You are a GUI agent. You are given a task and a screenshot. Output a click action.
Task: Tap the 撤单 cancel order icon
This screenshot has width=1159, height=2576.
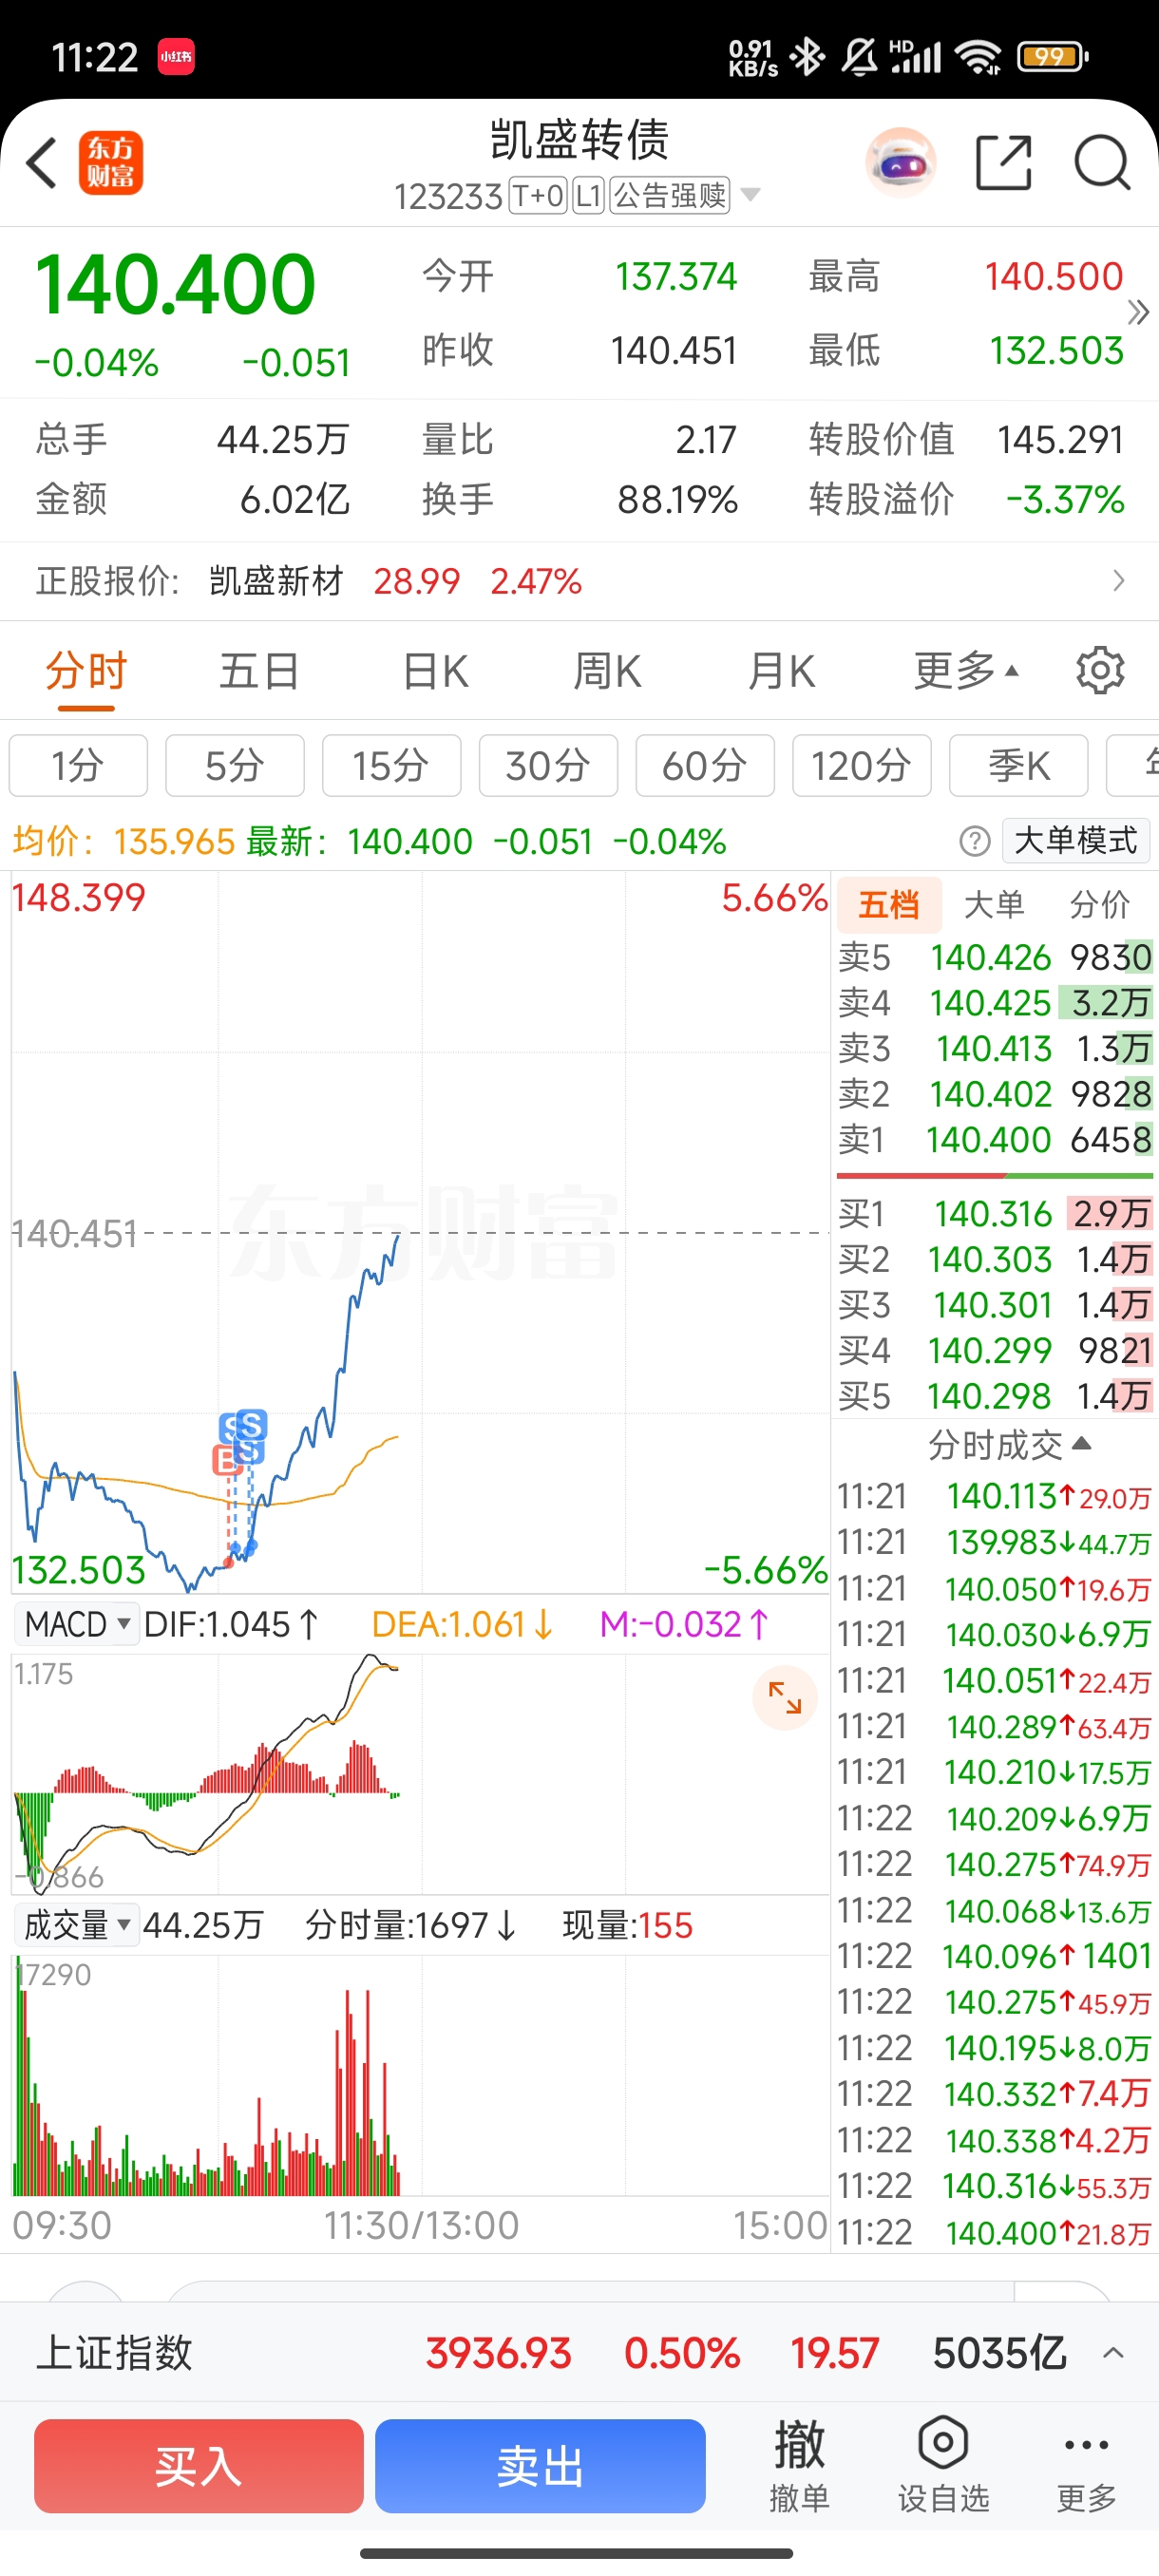[799, 2465]
